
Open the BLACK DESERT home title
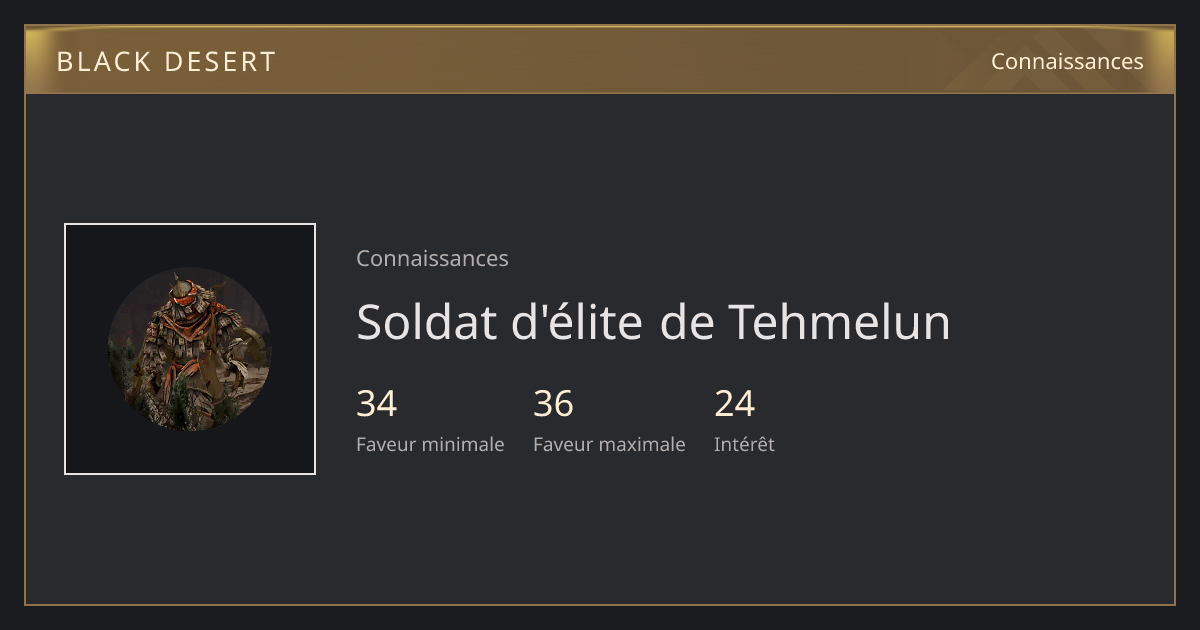click(x=166, y=62)
